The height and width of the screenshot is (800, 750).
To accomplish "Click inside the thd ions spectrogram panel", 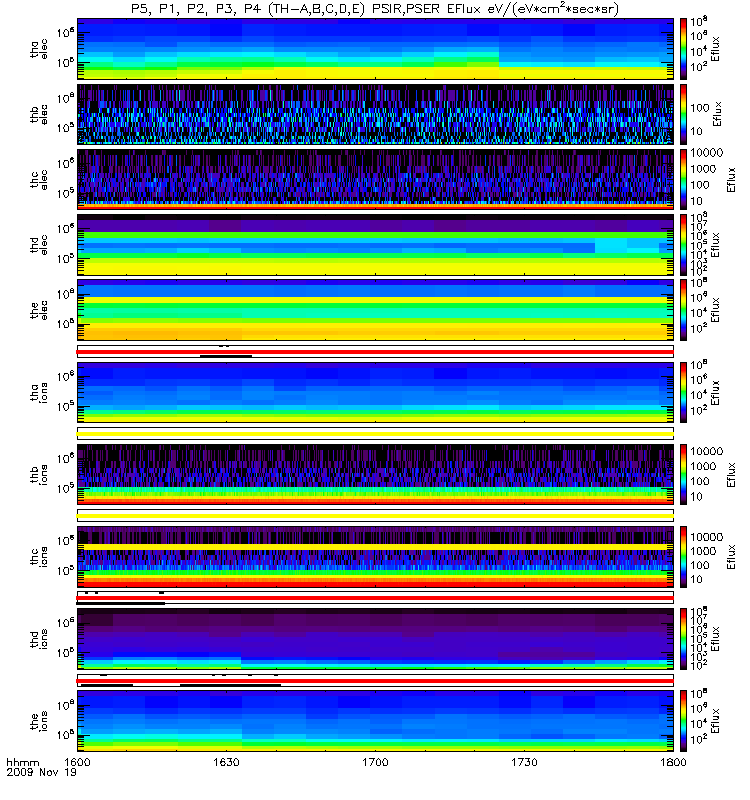I will (x=375, y=639).
